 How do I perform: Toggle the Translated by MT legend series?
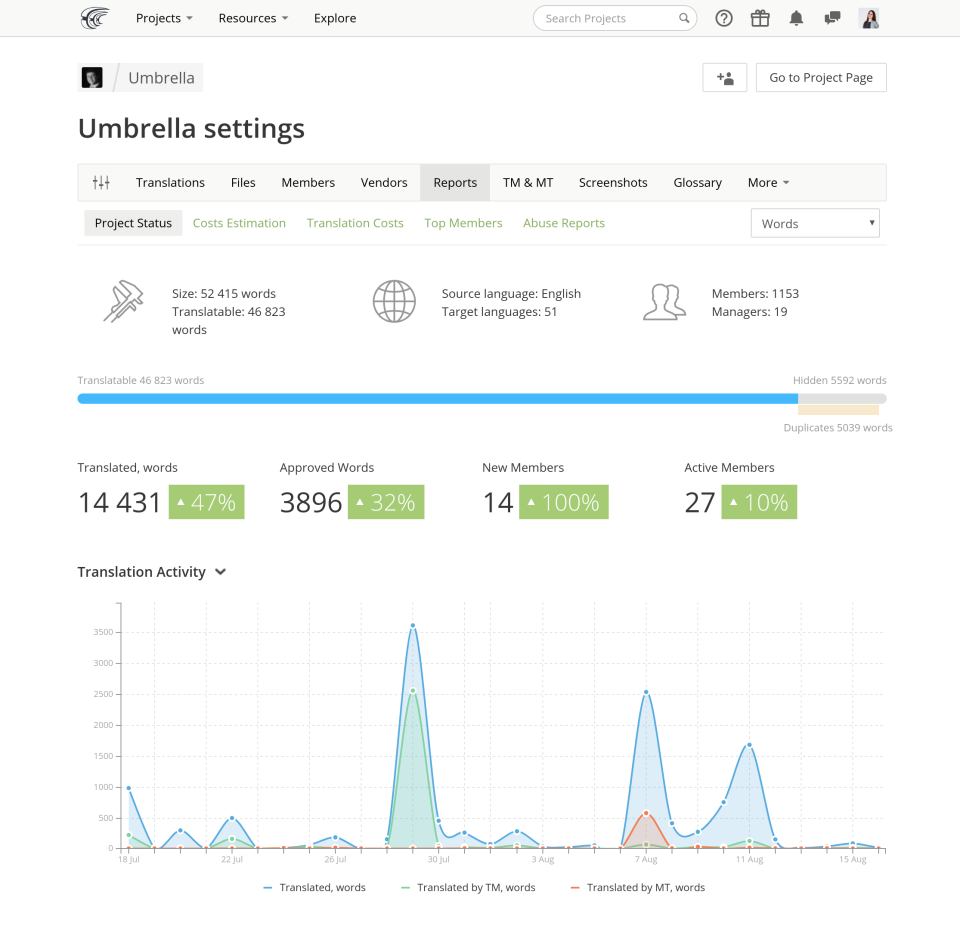[637, 887]
